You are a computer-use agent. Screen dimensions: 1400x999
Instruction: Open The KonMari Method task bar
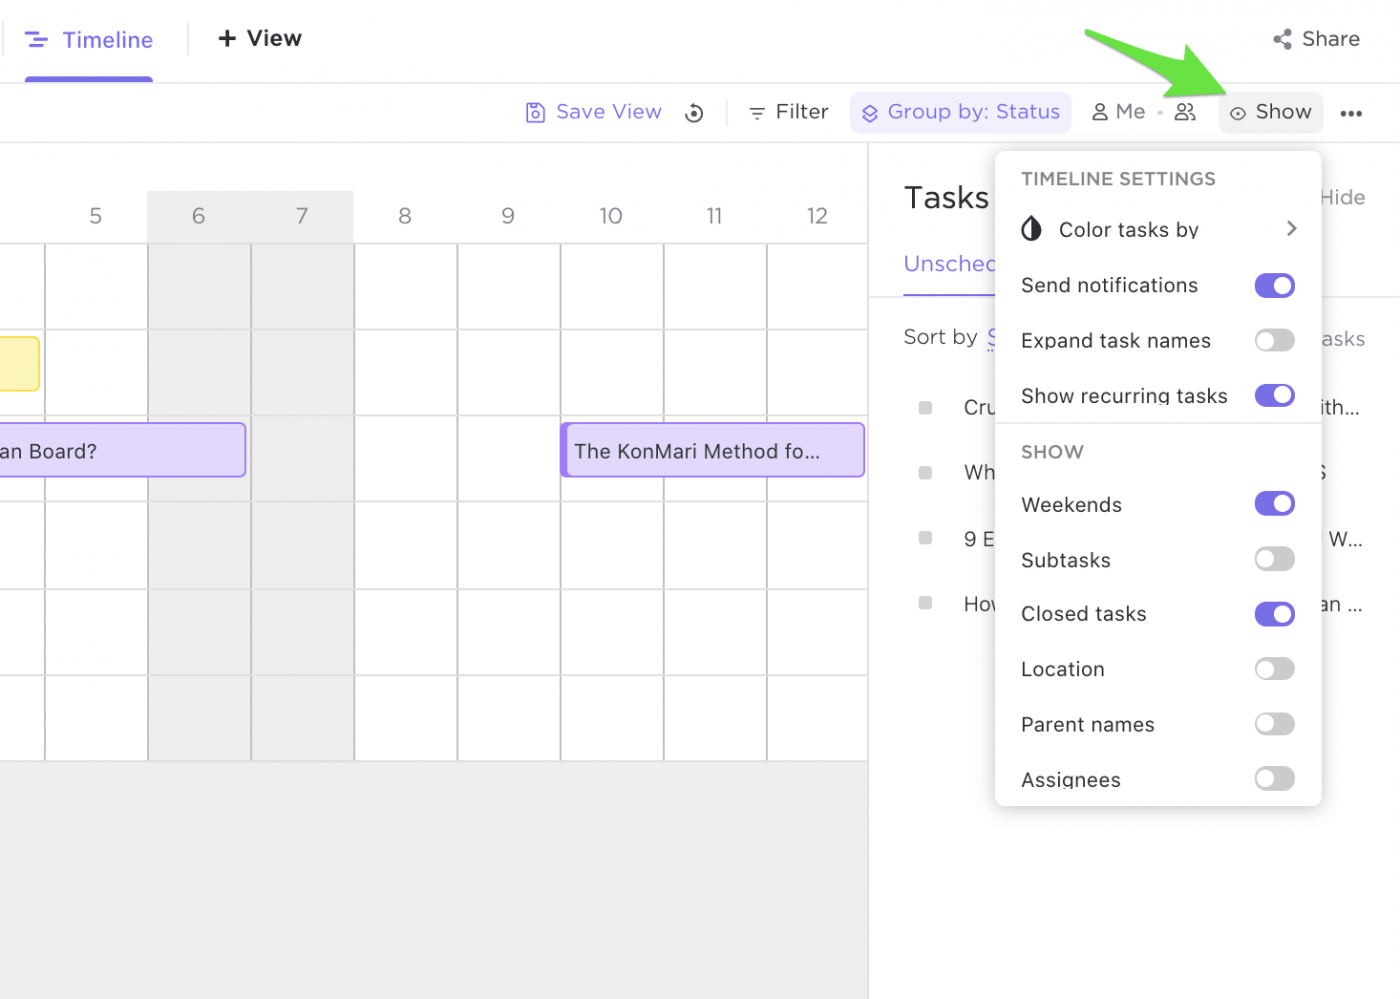point(712,451)
